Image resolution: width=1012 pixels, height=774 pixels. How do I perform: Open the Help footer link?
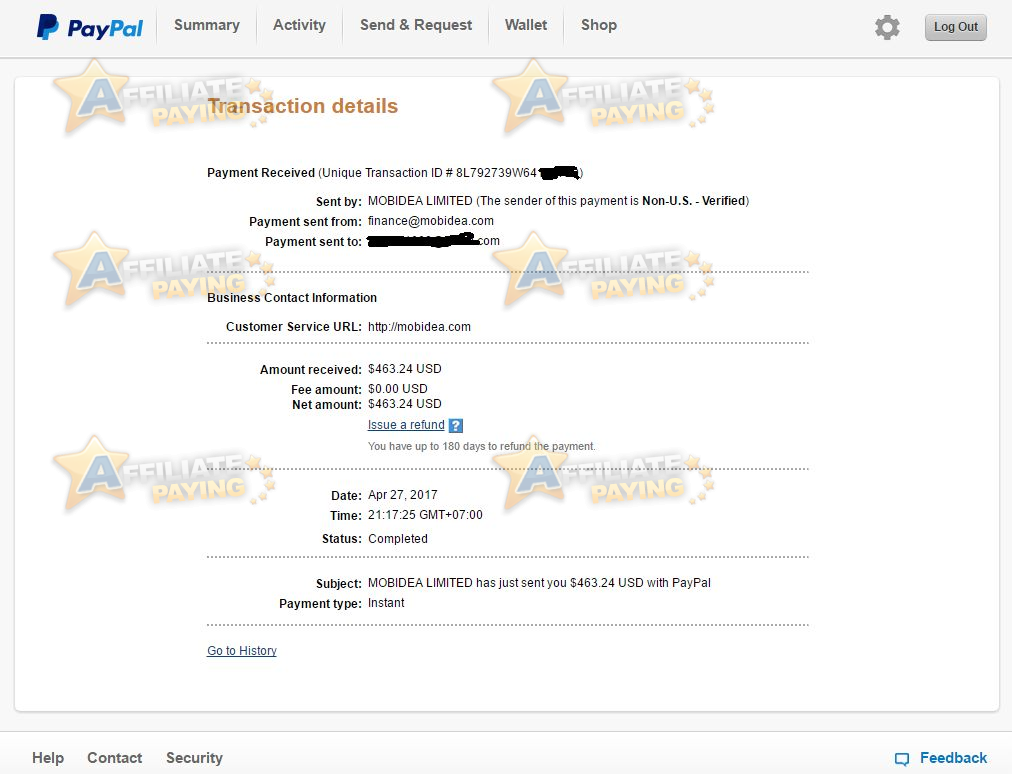[48, 758]
